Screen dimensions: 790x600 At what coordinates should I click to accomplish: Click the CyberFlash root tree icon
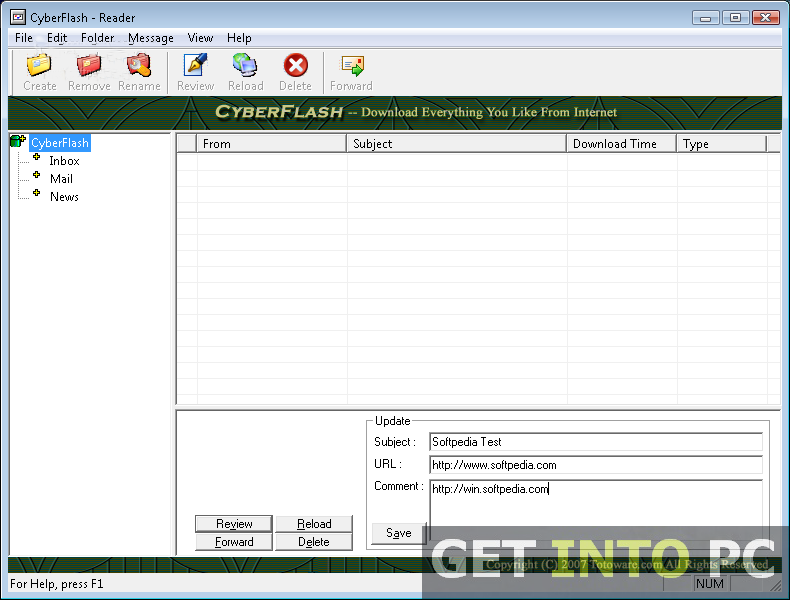click(18, 142)
